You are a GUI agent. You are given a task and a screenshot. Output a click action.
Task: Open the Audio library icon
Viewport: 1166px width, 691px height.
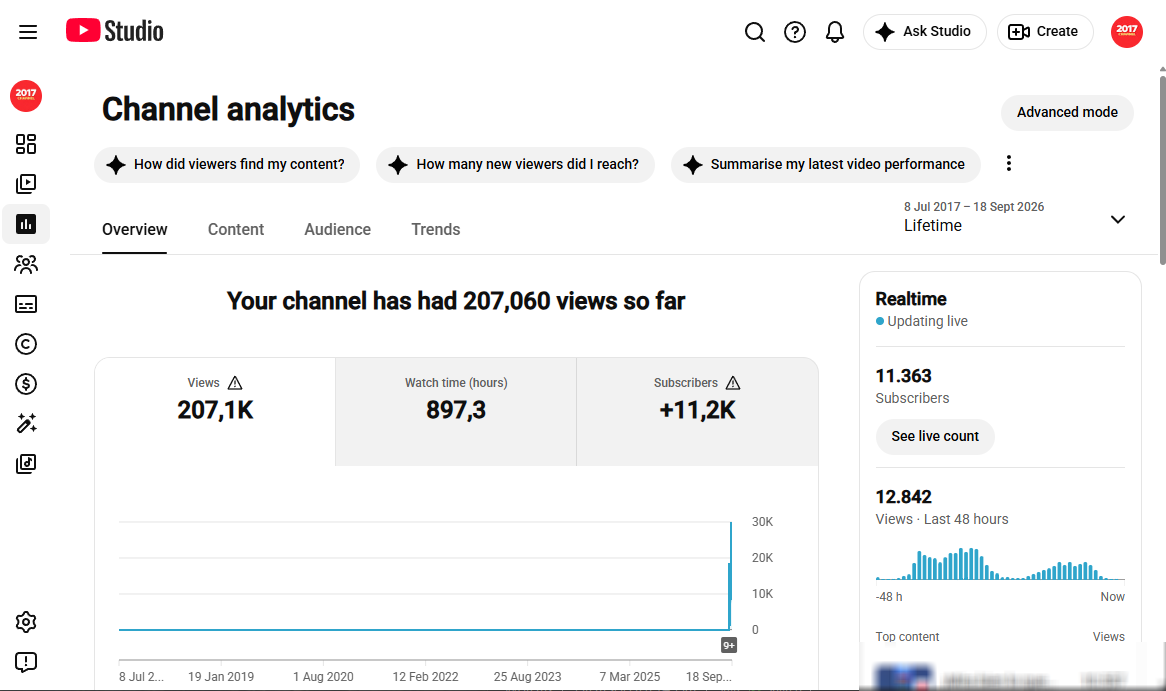[x=26, y=464]
